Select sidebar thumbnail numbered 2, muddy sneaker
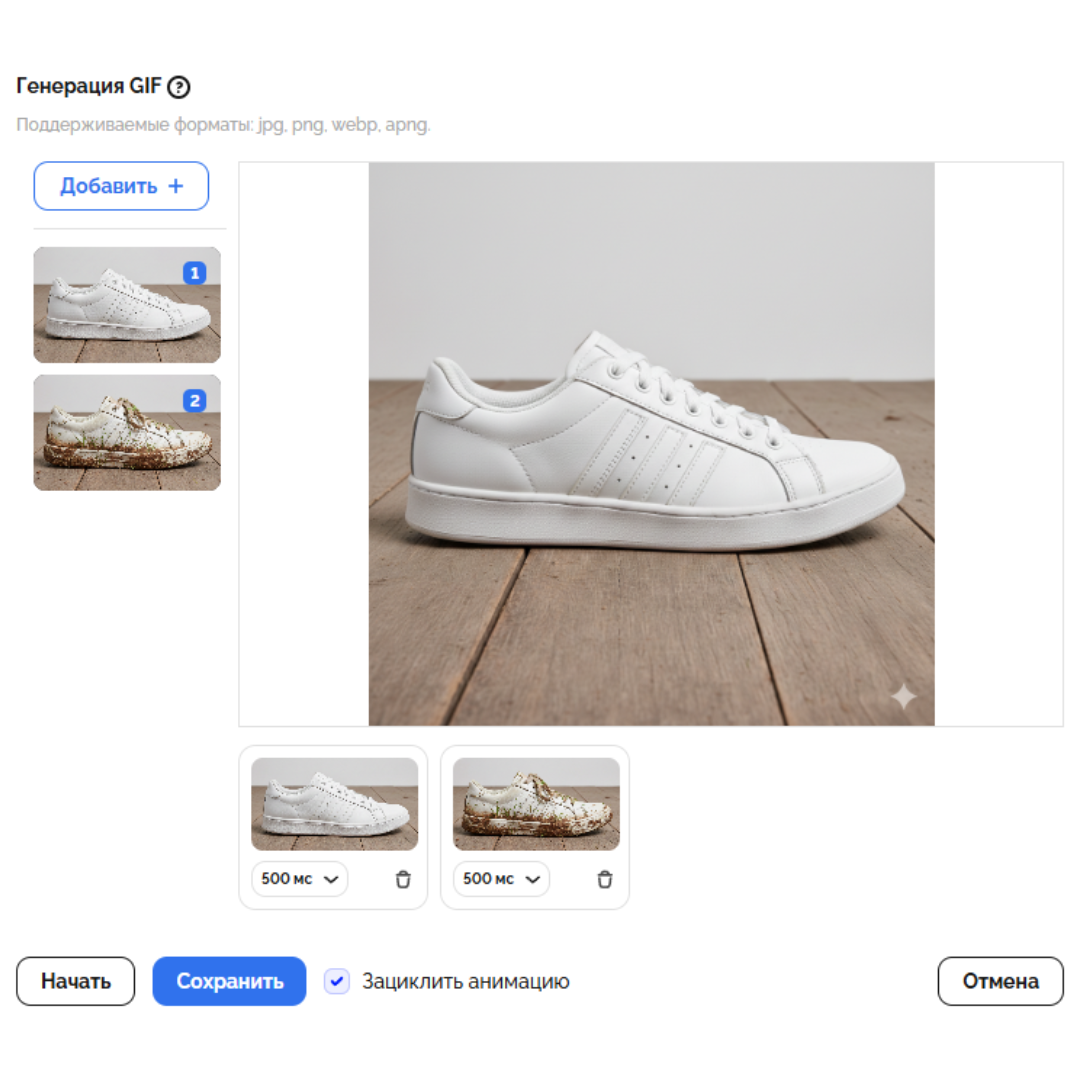 click(x=127, y=433)
